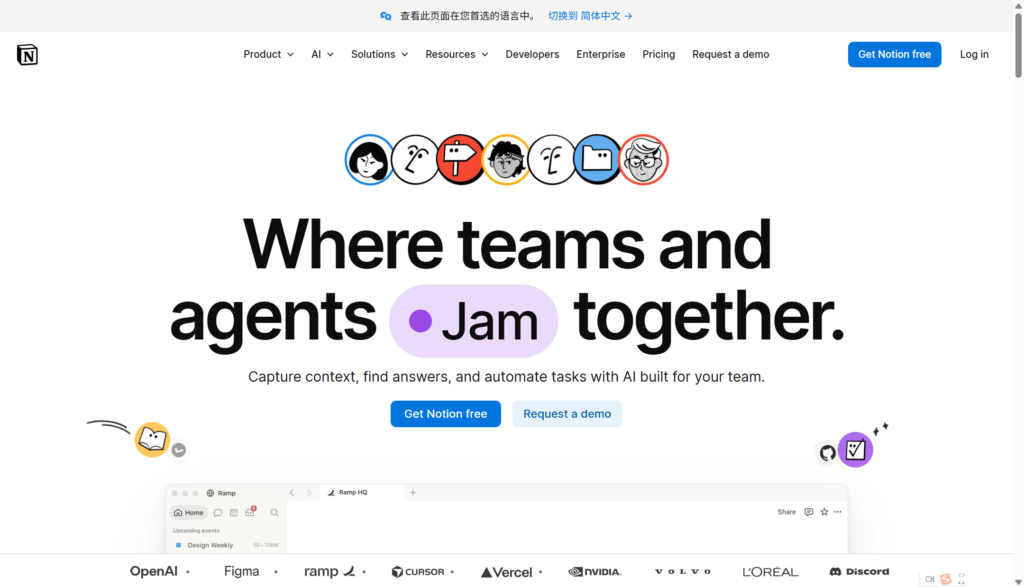Expand the AI dropdown menu
The width and height of the screenshot is (1024, 587).
[322, 54]
